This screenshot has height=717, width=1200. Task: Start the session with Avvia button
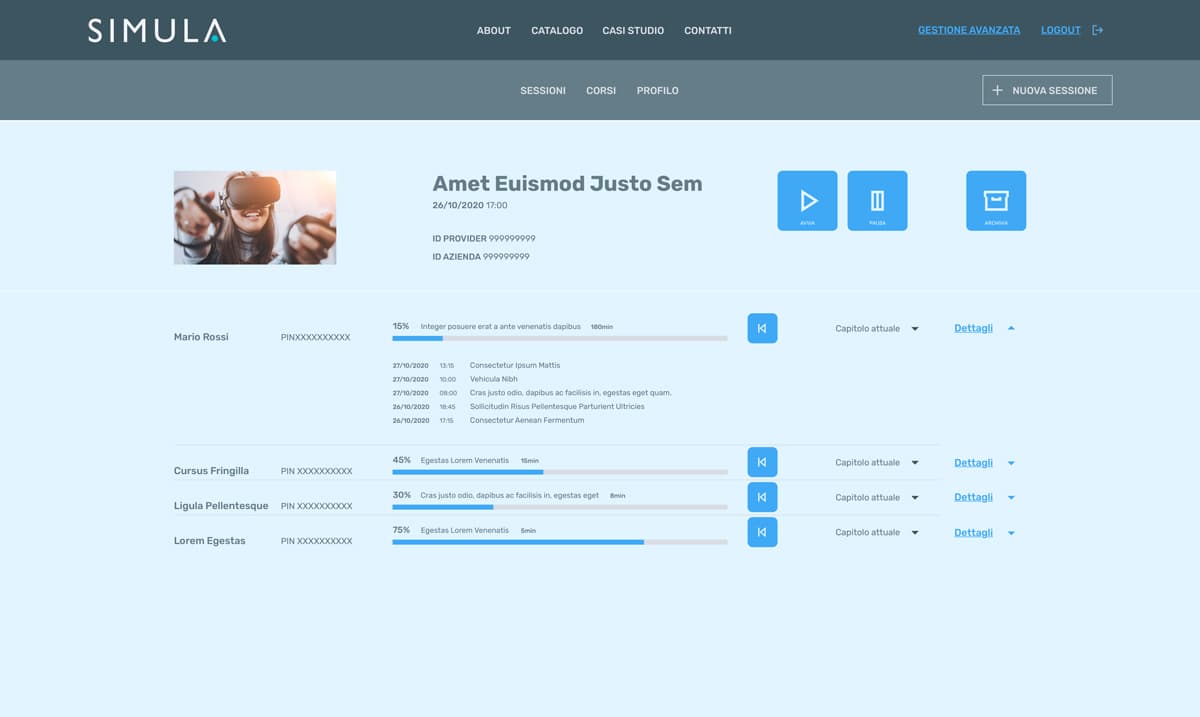point(807,201)
